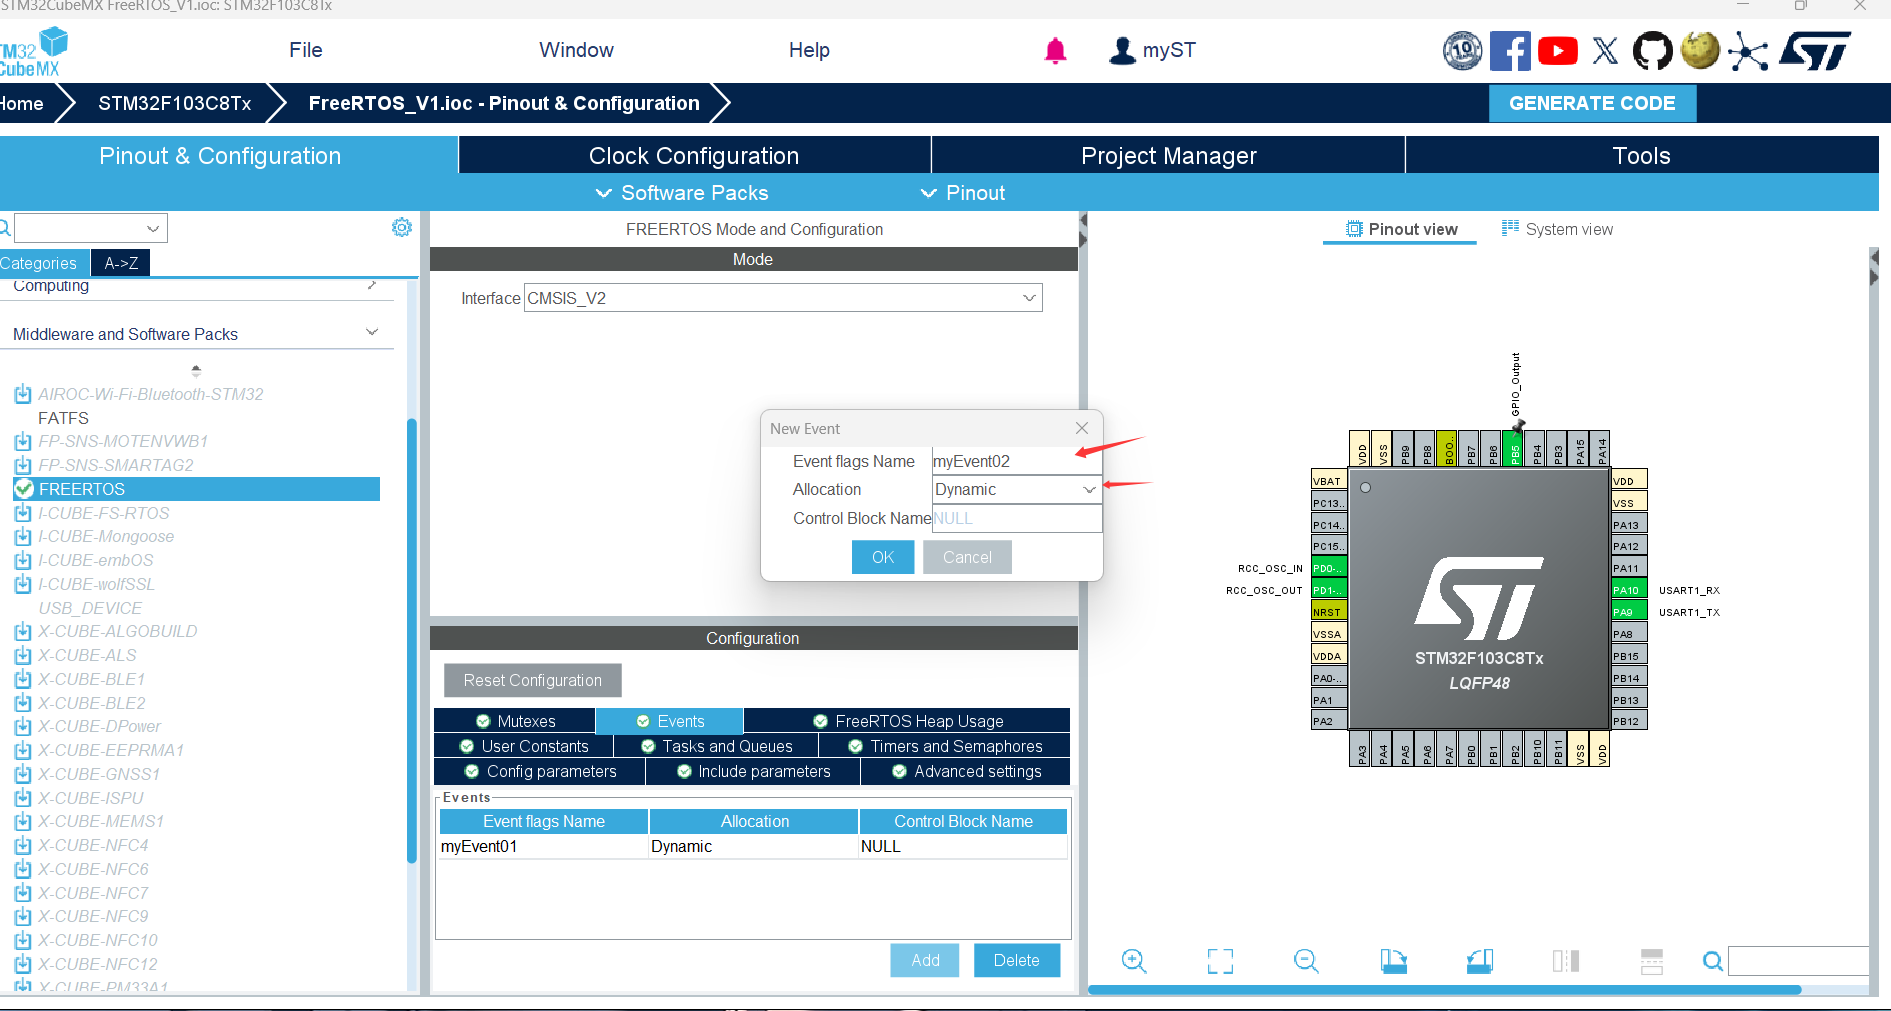
Task: Fit the chip to the view
Action: (x=1220, y=961)
